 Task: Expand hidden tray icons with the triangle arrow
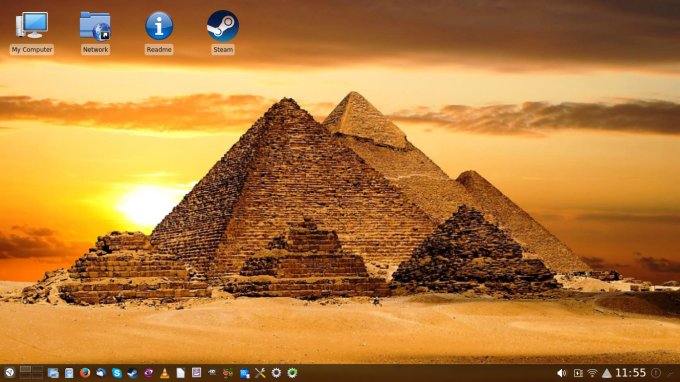pyautogui.click(x=607, y=373)
